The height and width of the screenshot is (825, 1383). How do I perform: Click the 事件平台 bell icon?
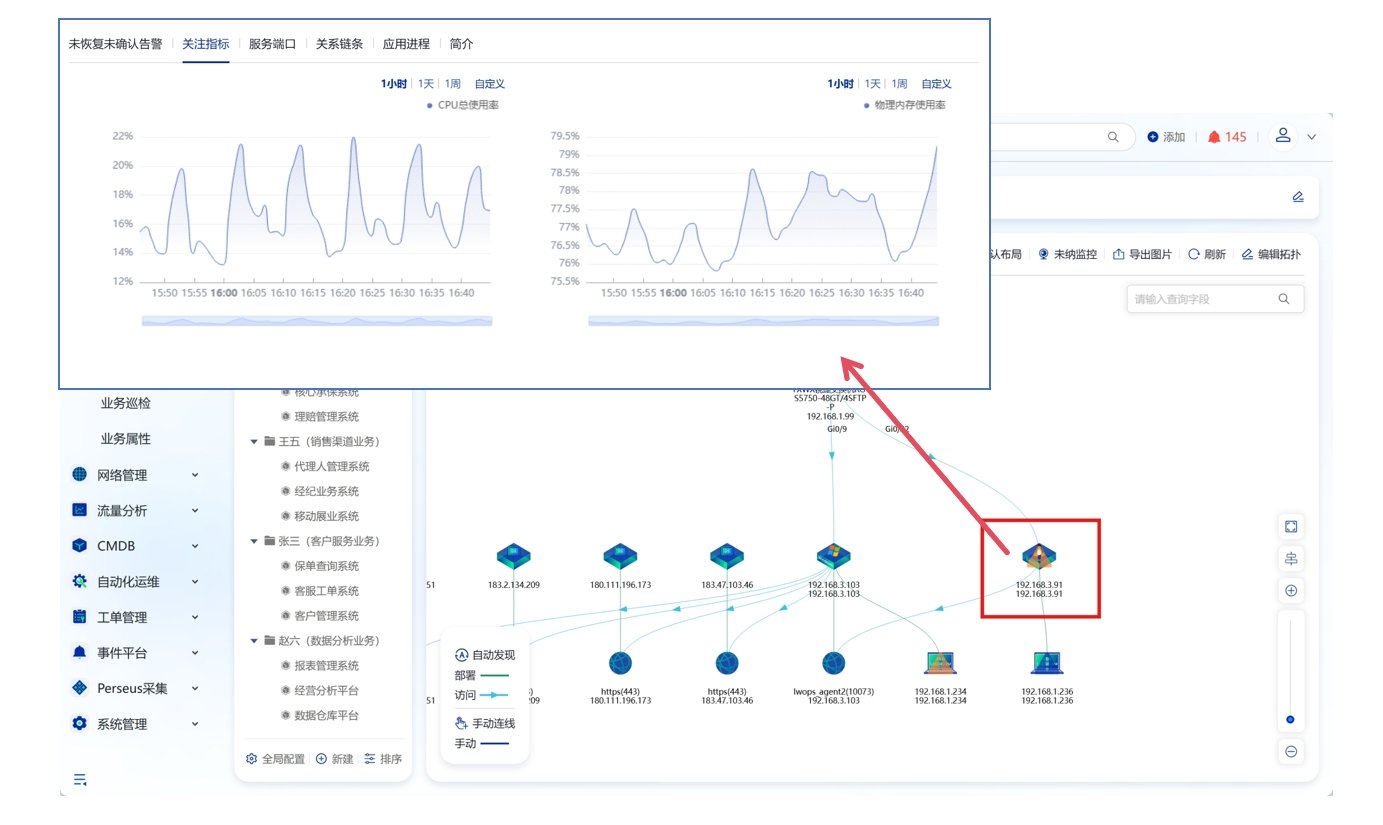(80, 652)
